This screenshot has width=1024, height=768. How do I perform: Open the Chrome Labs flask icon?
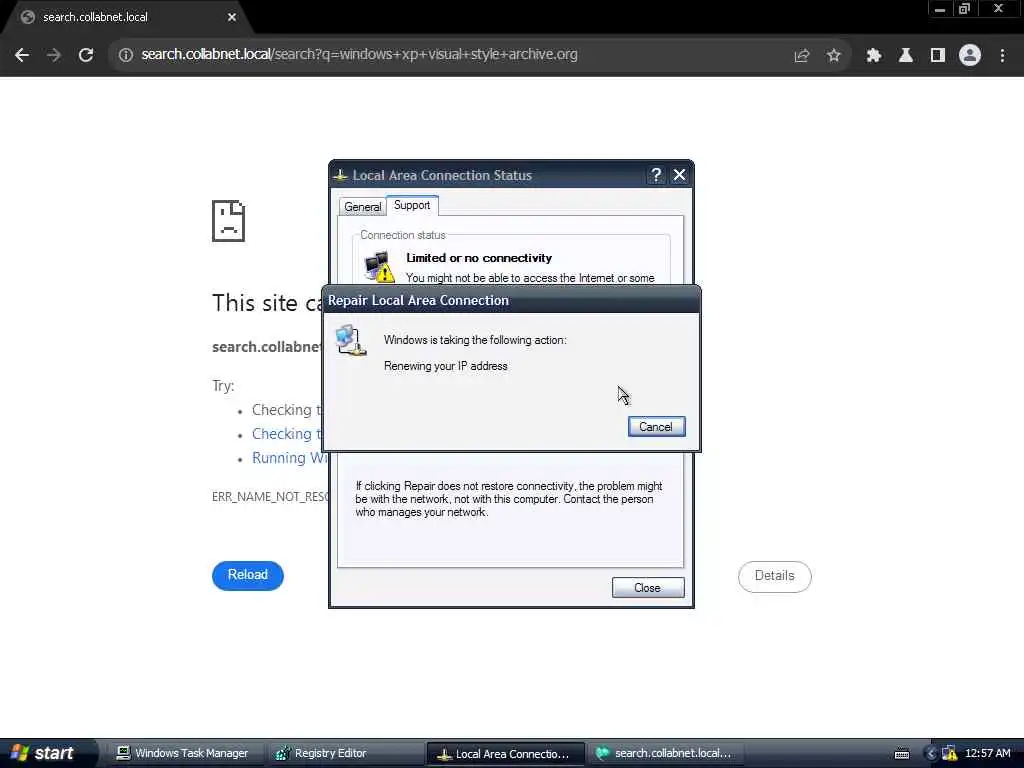(x=905, y=56)
